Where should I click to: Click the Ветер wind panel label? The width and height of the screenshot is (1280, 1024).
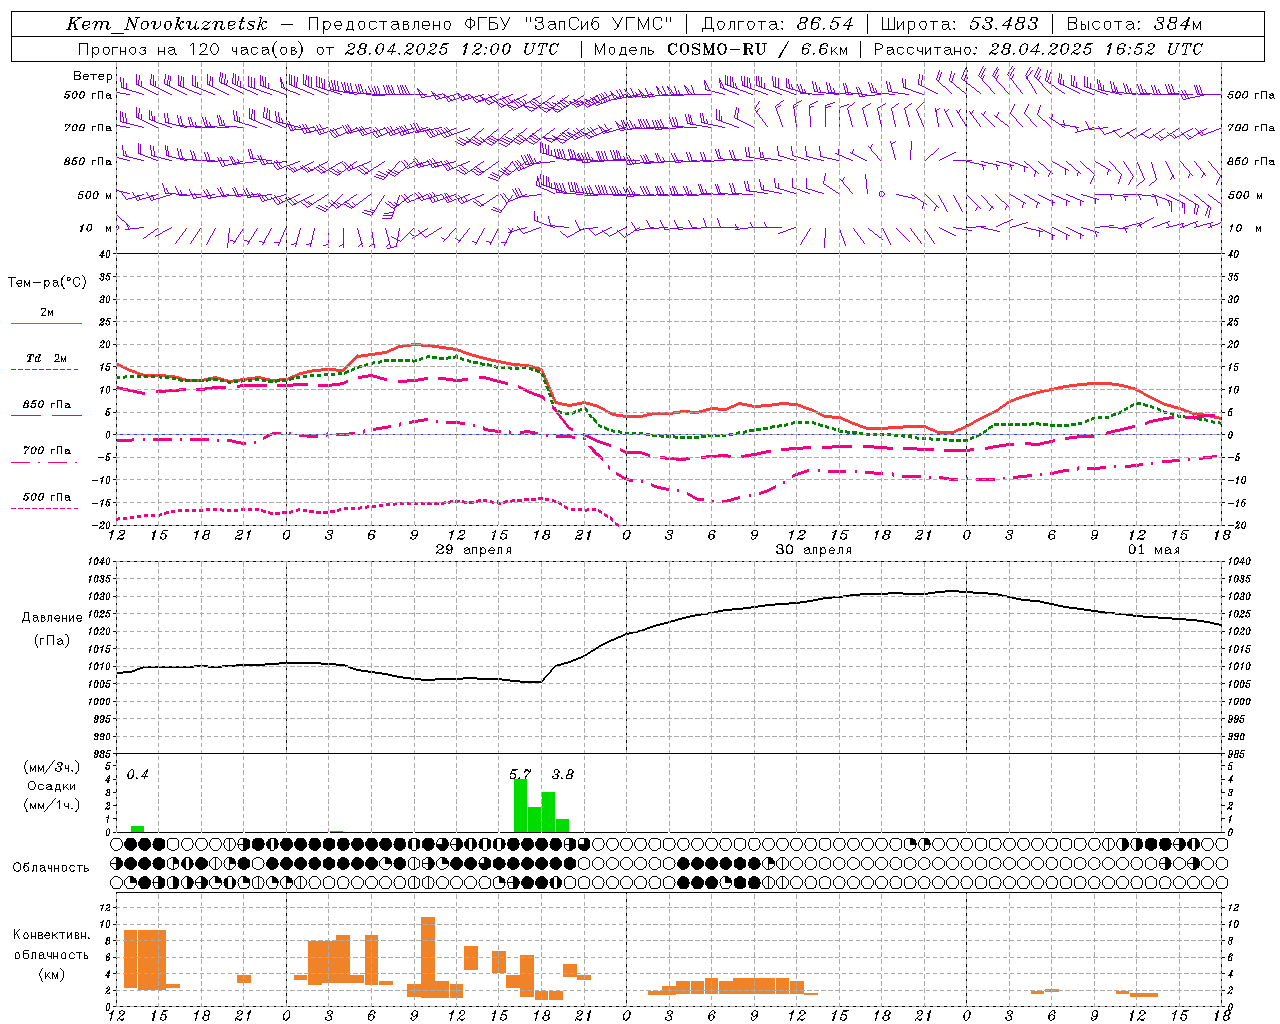point(92,76)
